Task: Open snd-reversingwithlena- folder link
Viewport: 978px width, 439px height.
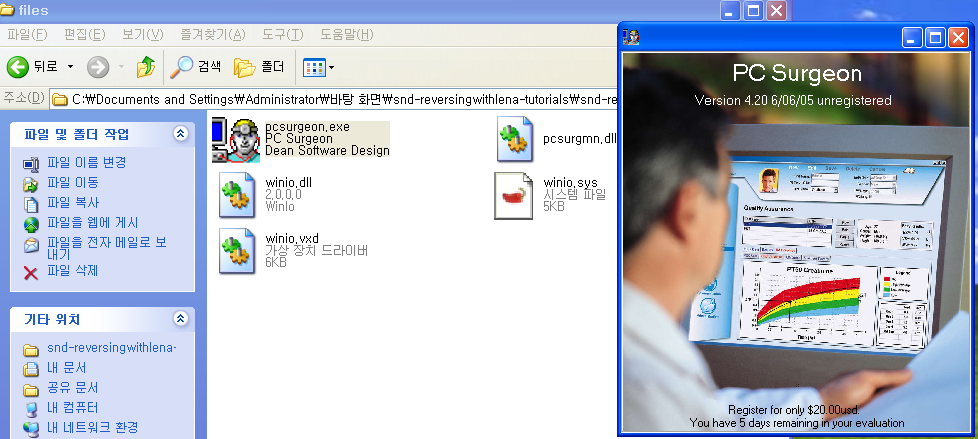Action: click(112, 347)
